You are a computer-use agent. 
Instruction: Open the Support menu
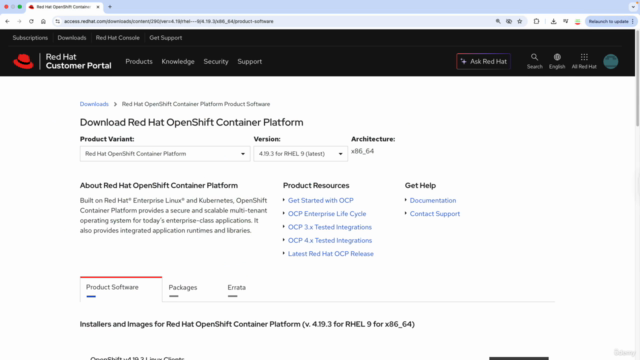point(249,61)
